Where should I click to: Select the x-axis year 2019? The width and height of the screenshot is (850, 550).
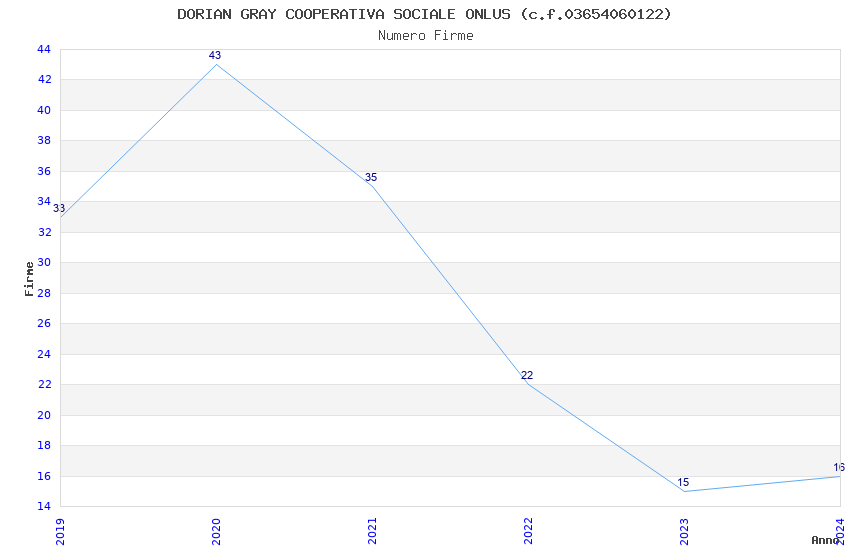coord(60,531)
